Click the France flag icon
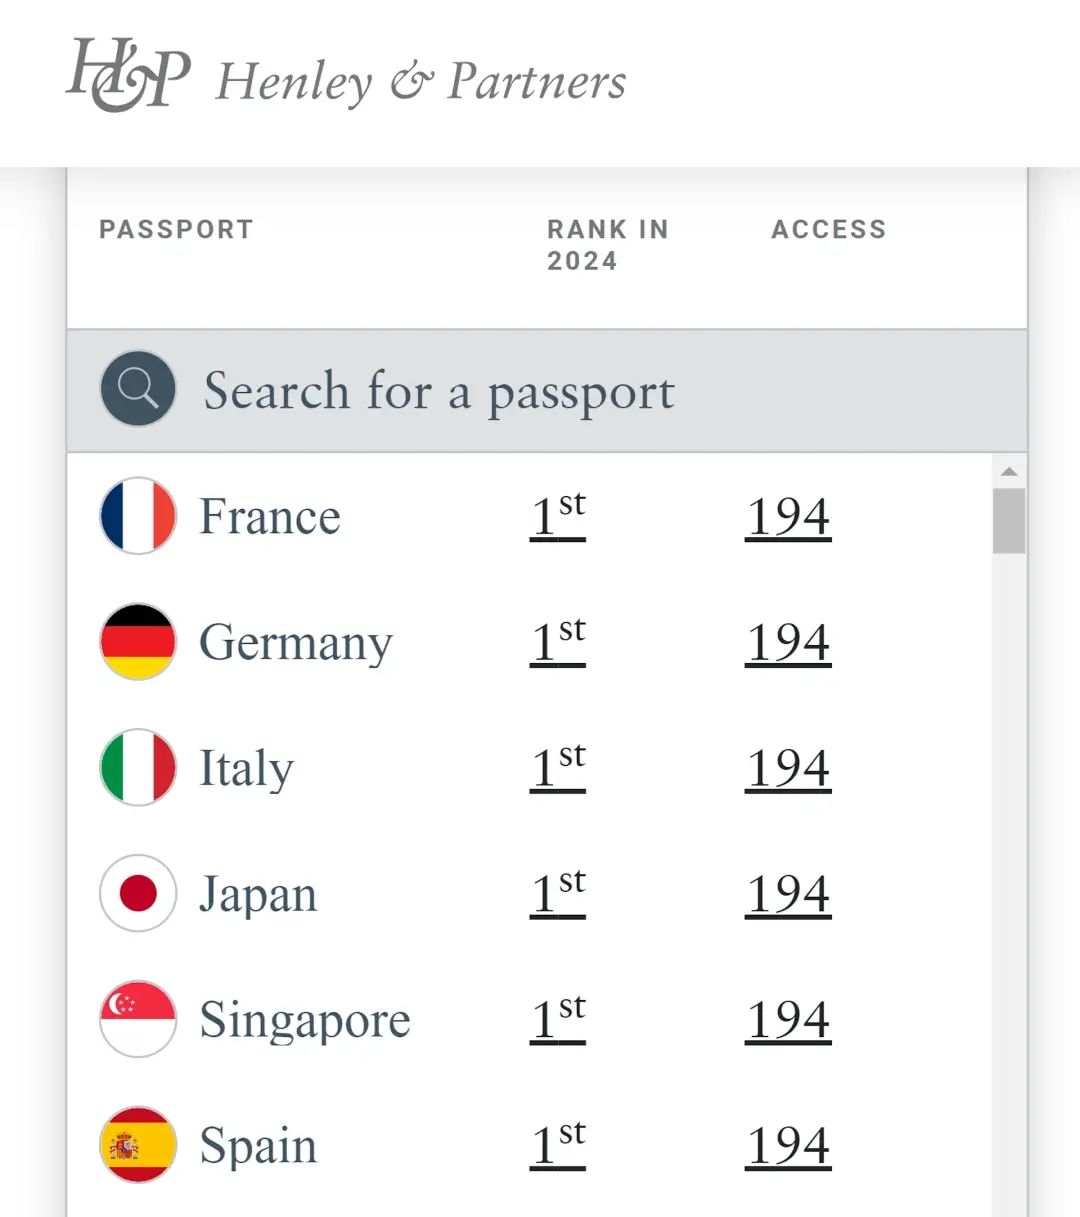Screen dimensions: 1080x1217 (x=138, y=516)
